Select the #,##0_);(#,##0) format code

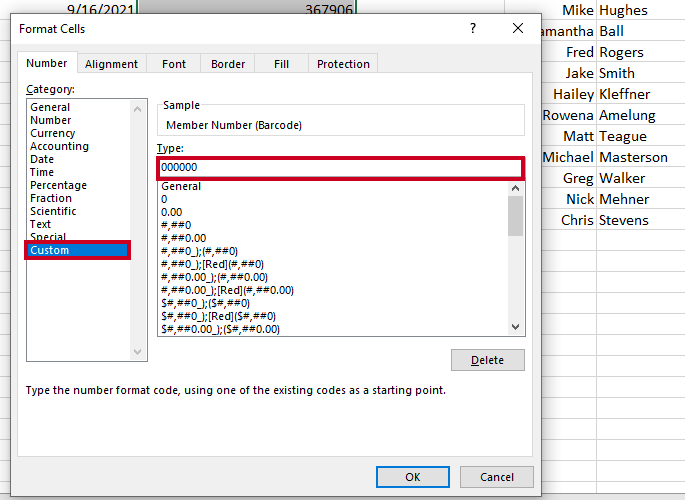pyautogui.click(x=199, y=251)
